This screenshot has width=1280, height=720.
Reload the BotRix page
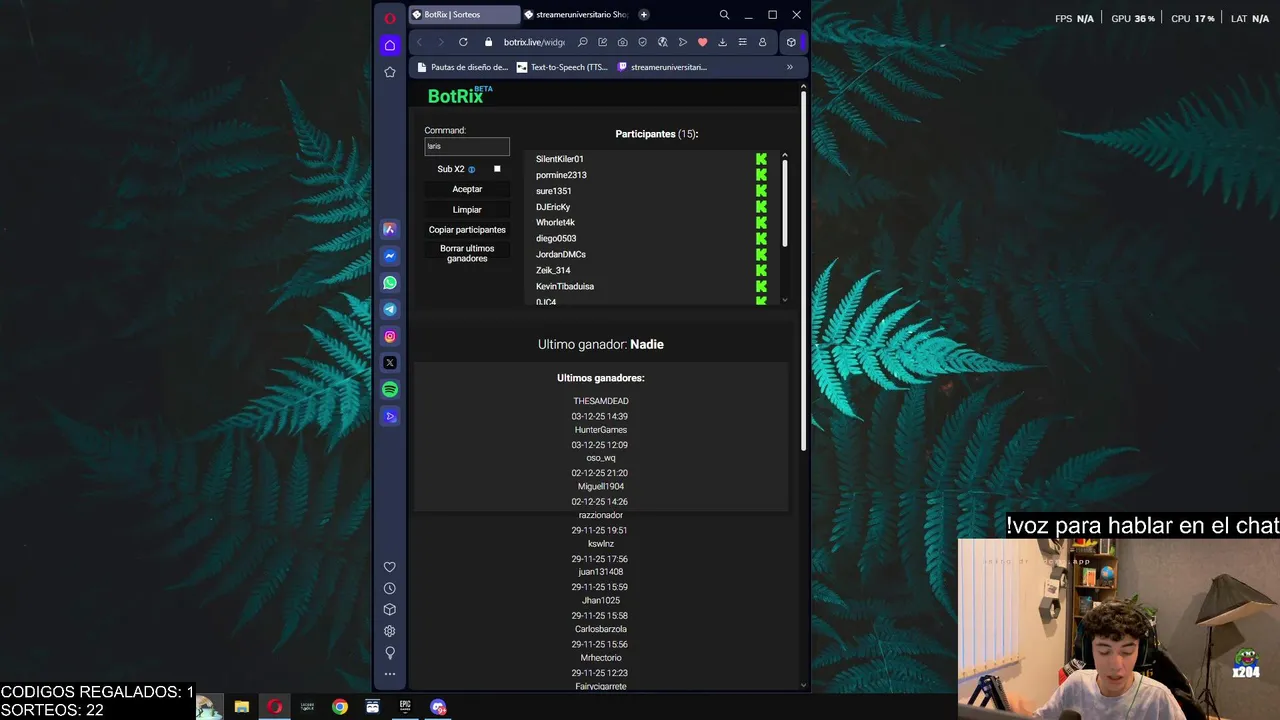pos(463,42)
